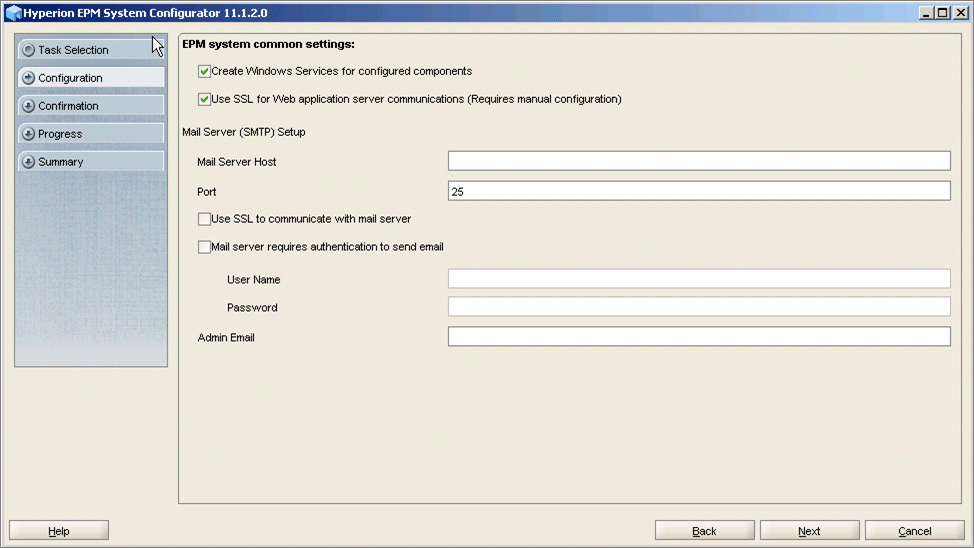Select the Task Selection step label
The width and height of the screenshot is (974, 548).
pos(73,50)
